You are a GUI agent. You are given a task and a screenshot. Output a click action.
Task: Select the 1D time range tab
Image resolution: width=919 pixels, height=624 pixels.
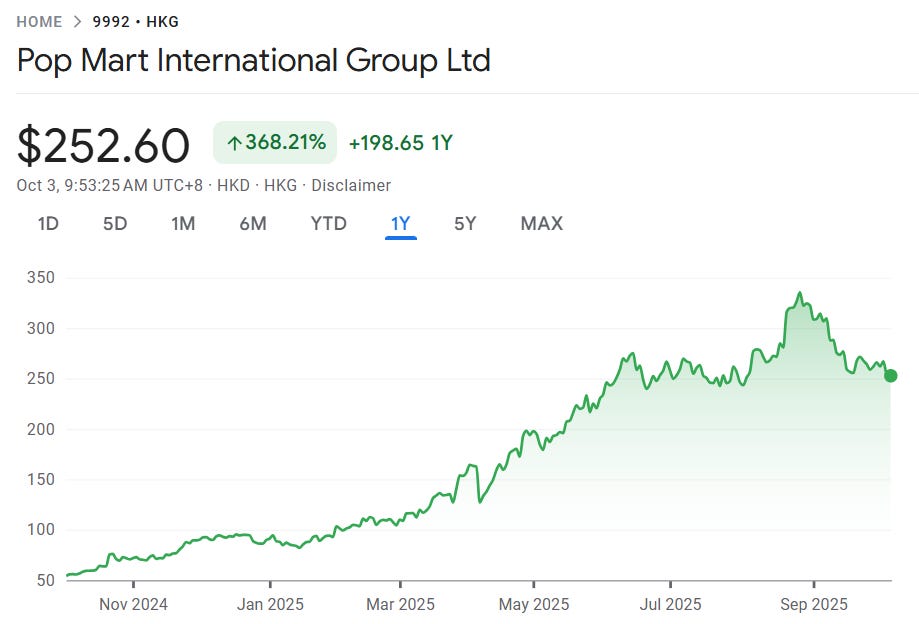coord(48,223)
